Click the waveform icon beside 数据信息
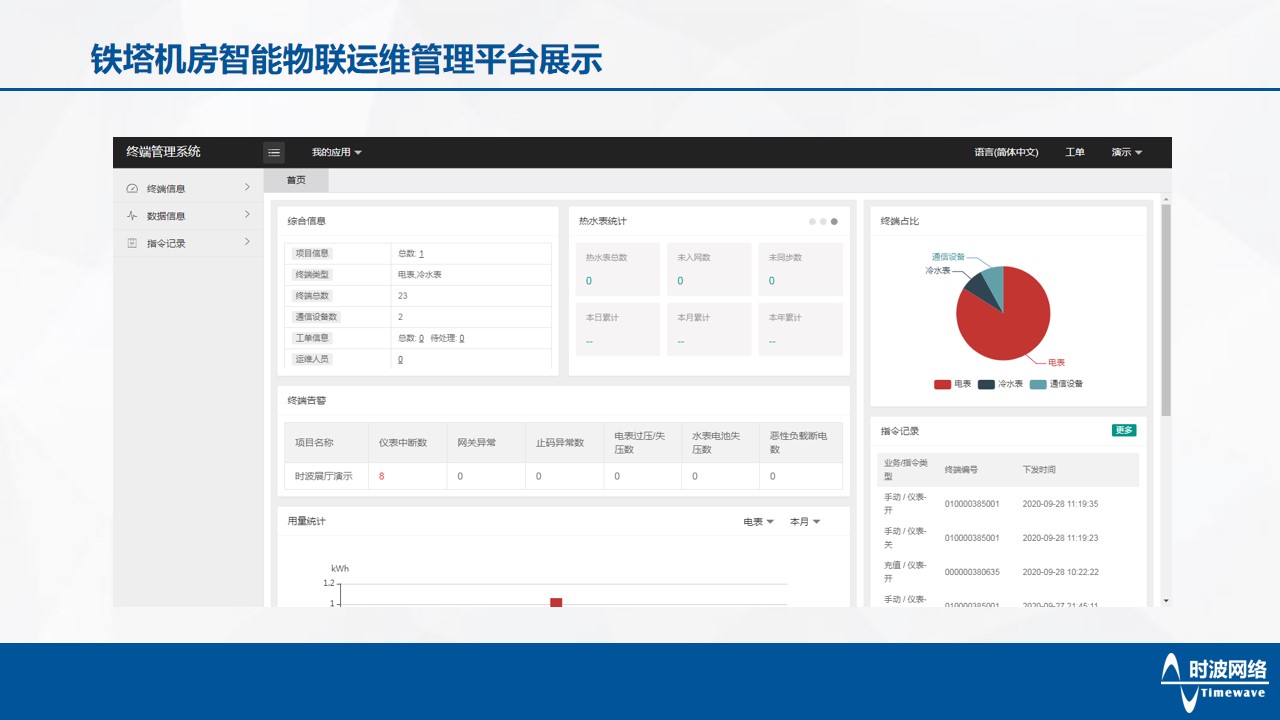Viewport: 1280px width, 720px height. (132, 216)
